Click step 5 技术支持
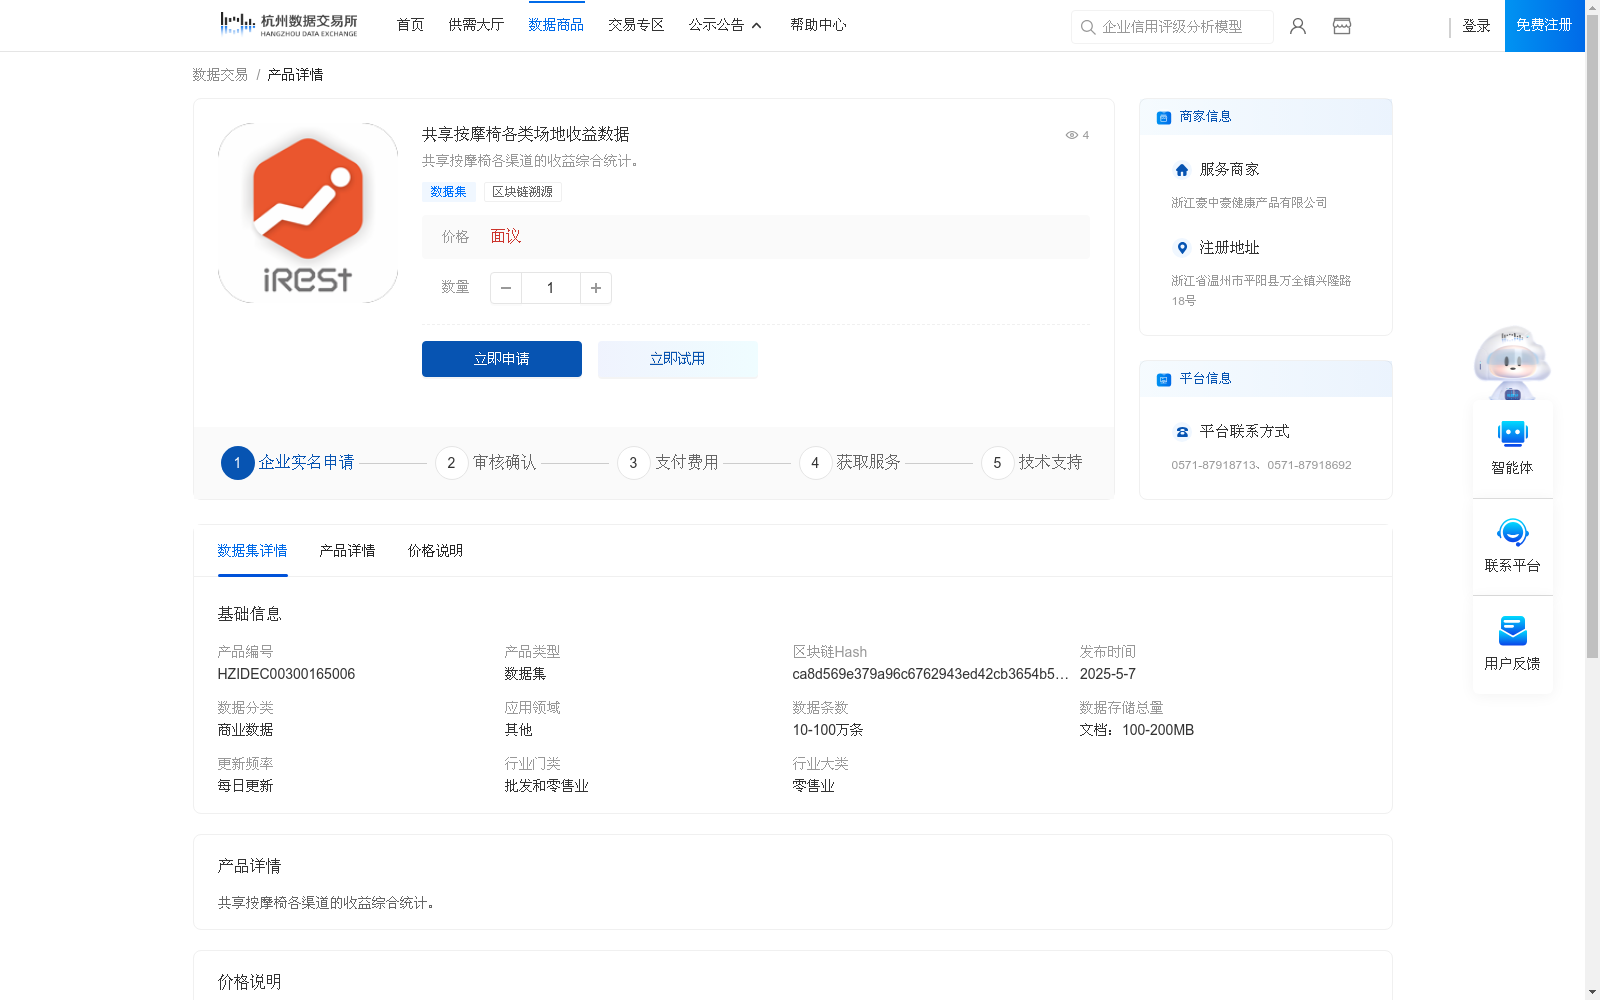 (x=1032, y=463)
